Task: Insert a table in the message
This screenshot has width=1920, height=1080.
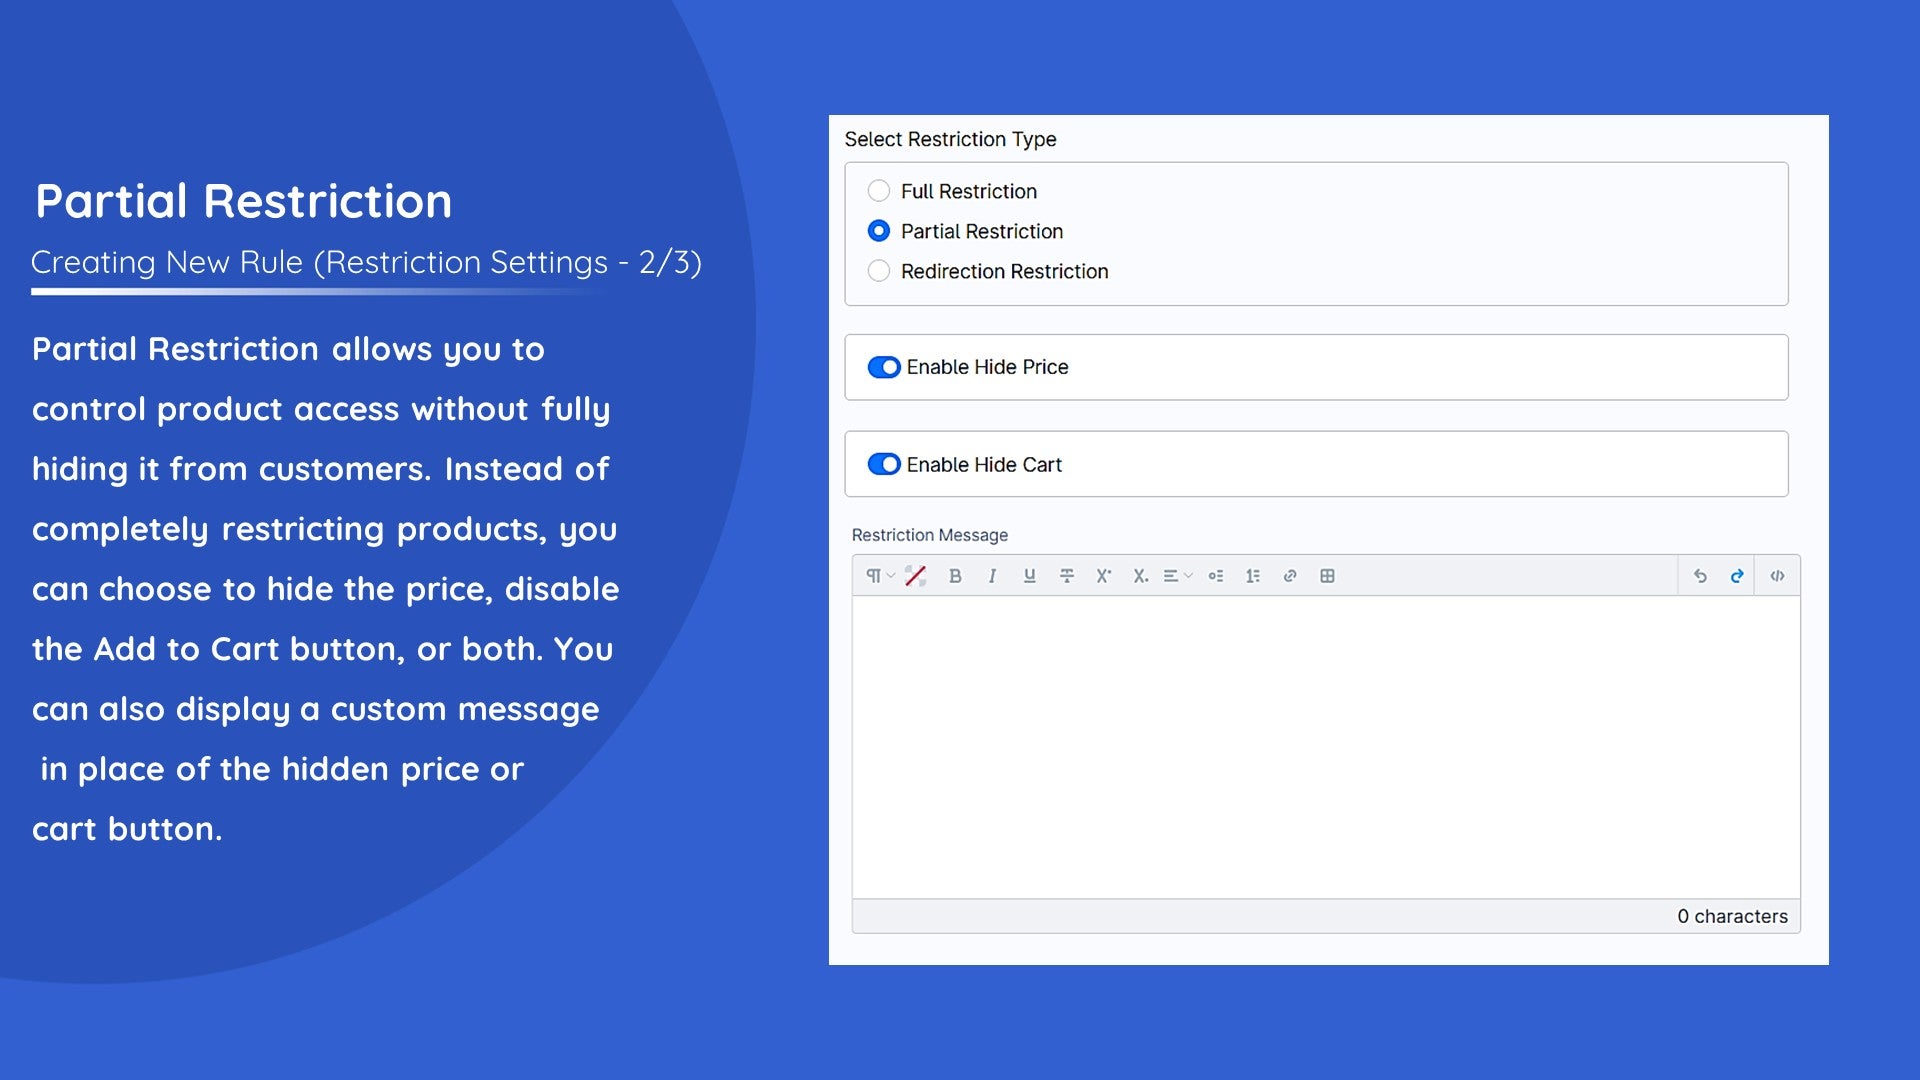Action: [x=1327, y=576]
